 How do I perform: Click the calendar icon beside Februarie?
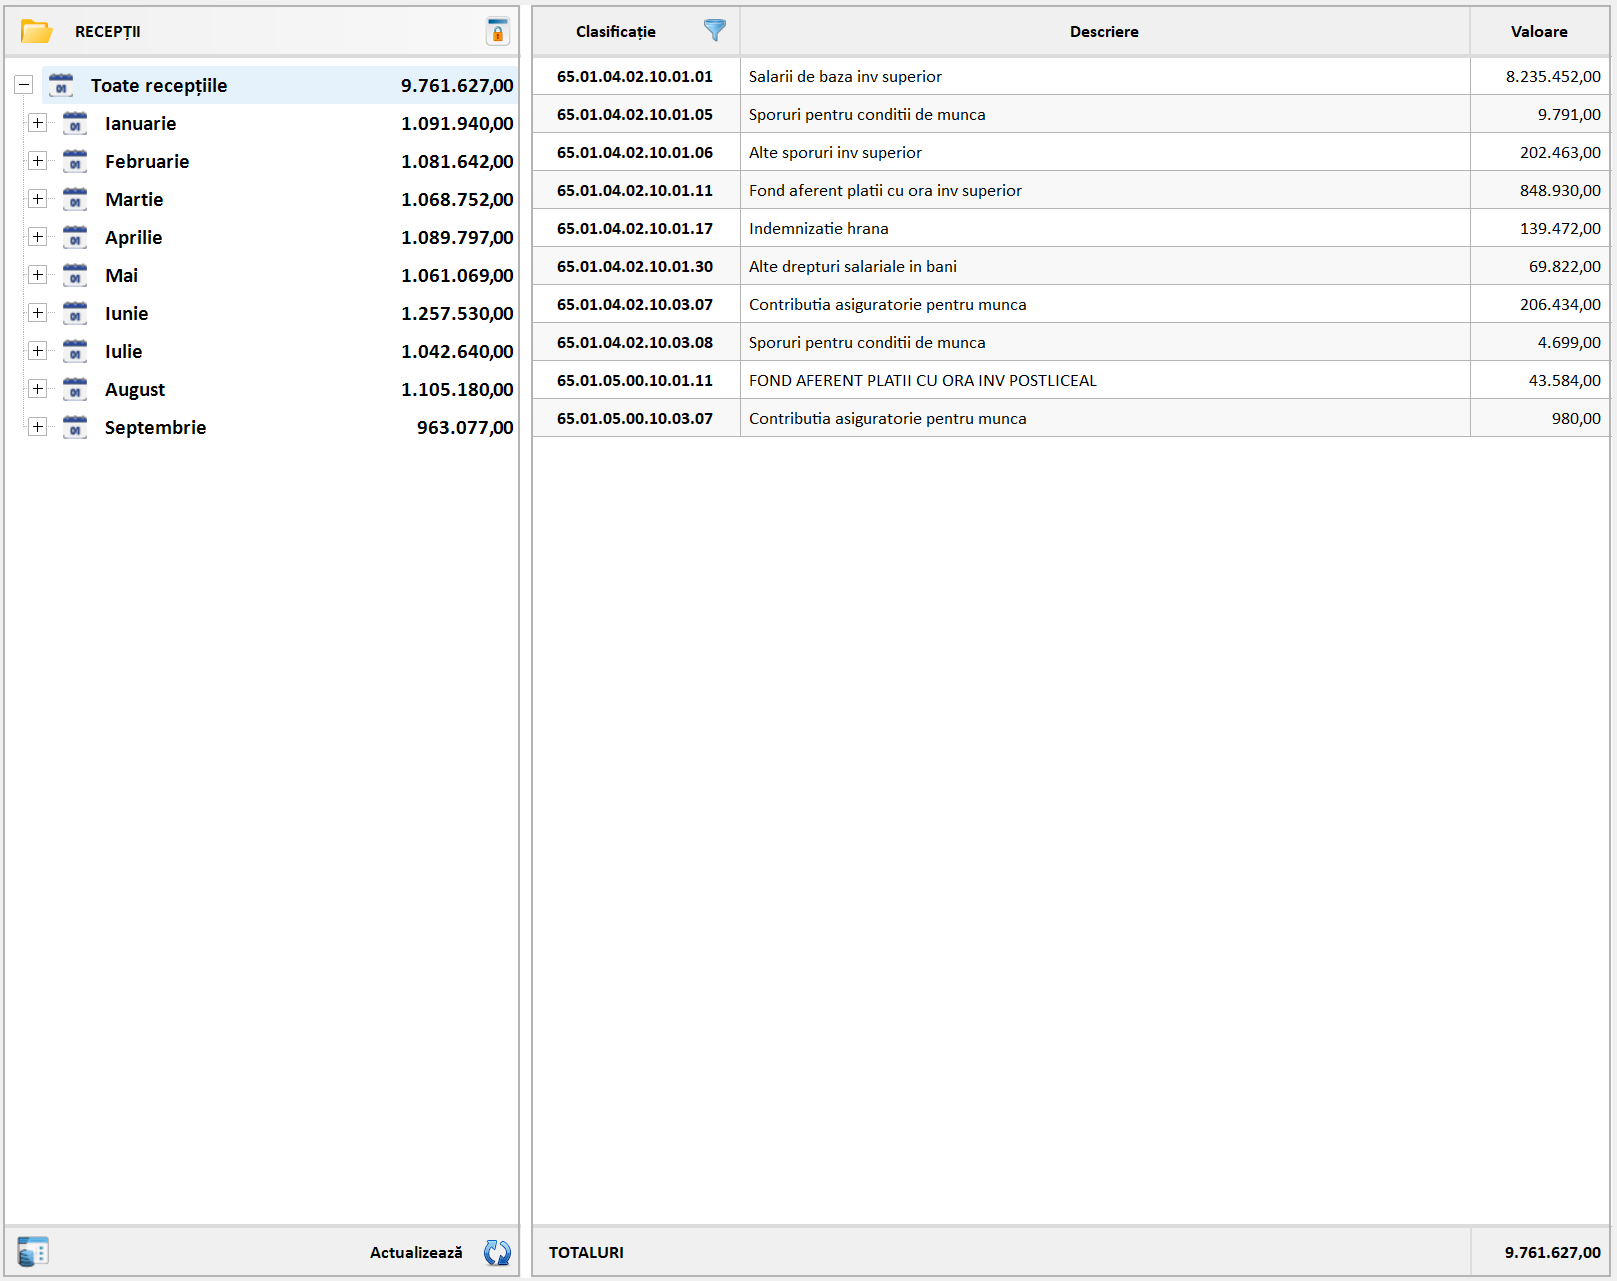click(x=75, y=161)
